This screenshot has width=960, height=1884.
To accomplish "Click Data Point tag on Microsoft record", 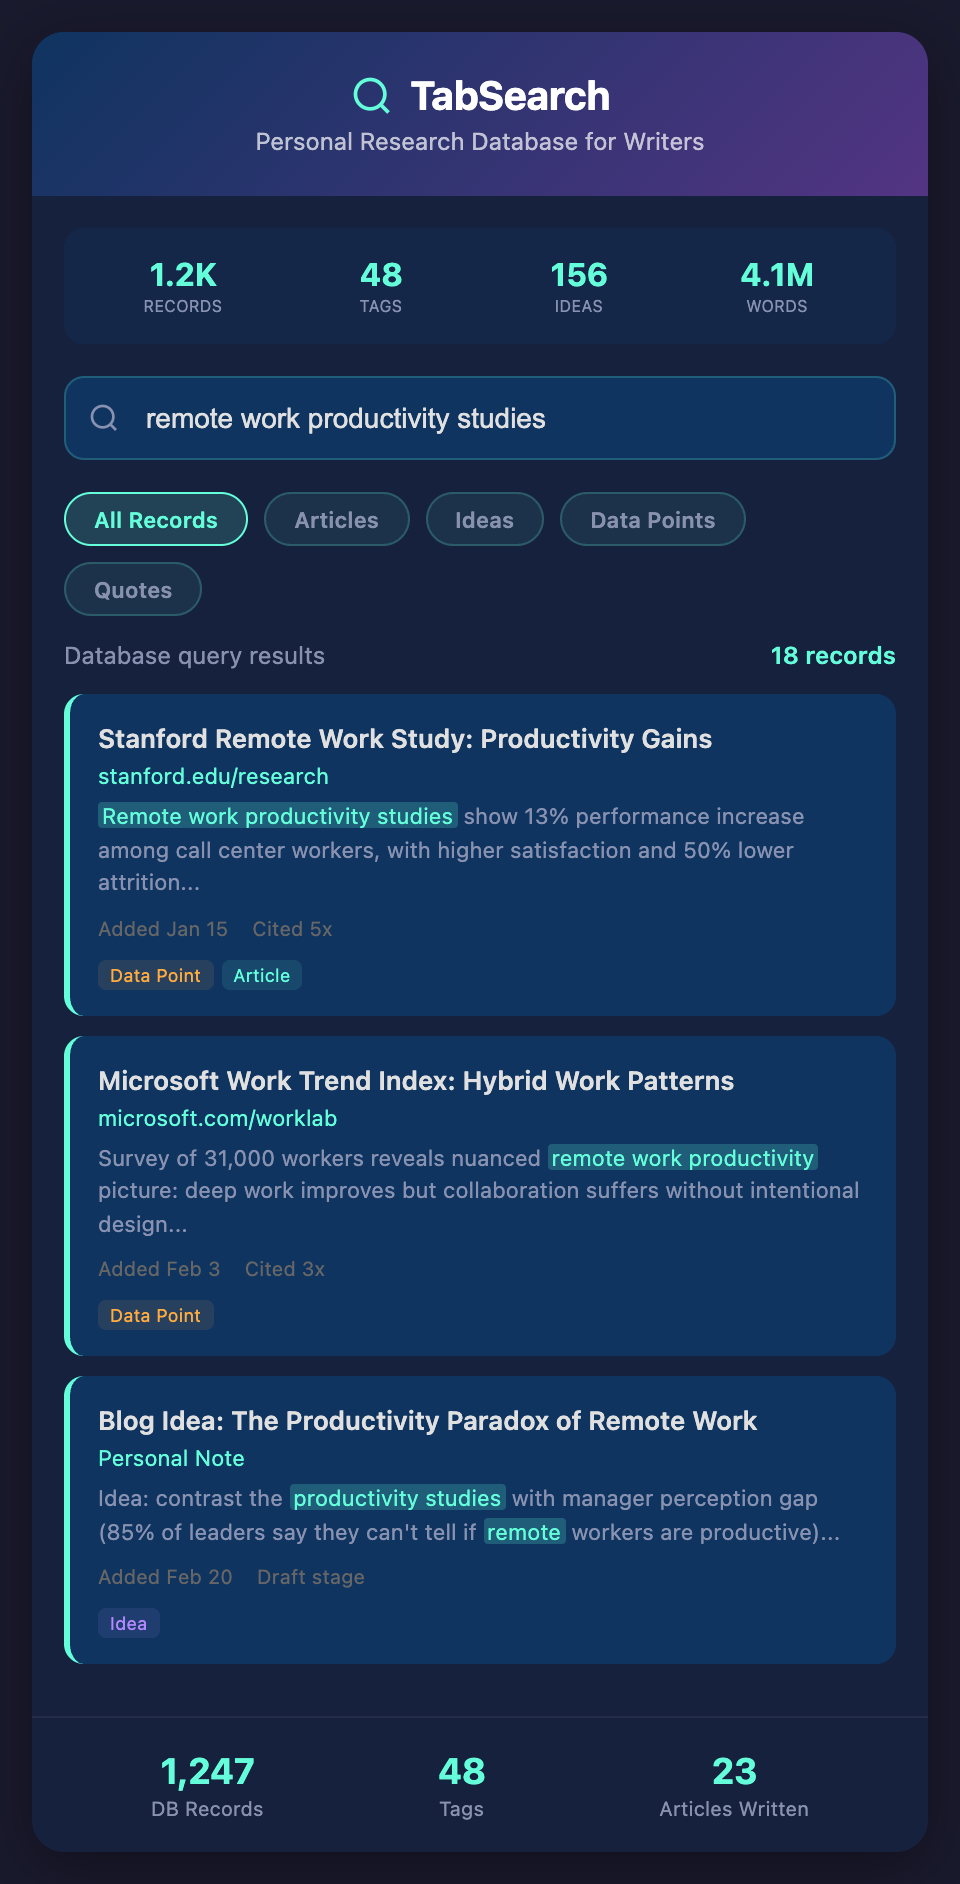I will (x=155, y=1316).
